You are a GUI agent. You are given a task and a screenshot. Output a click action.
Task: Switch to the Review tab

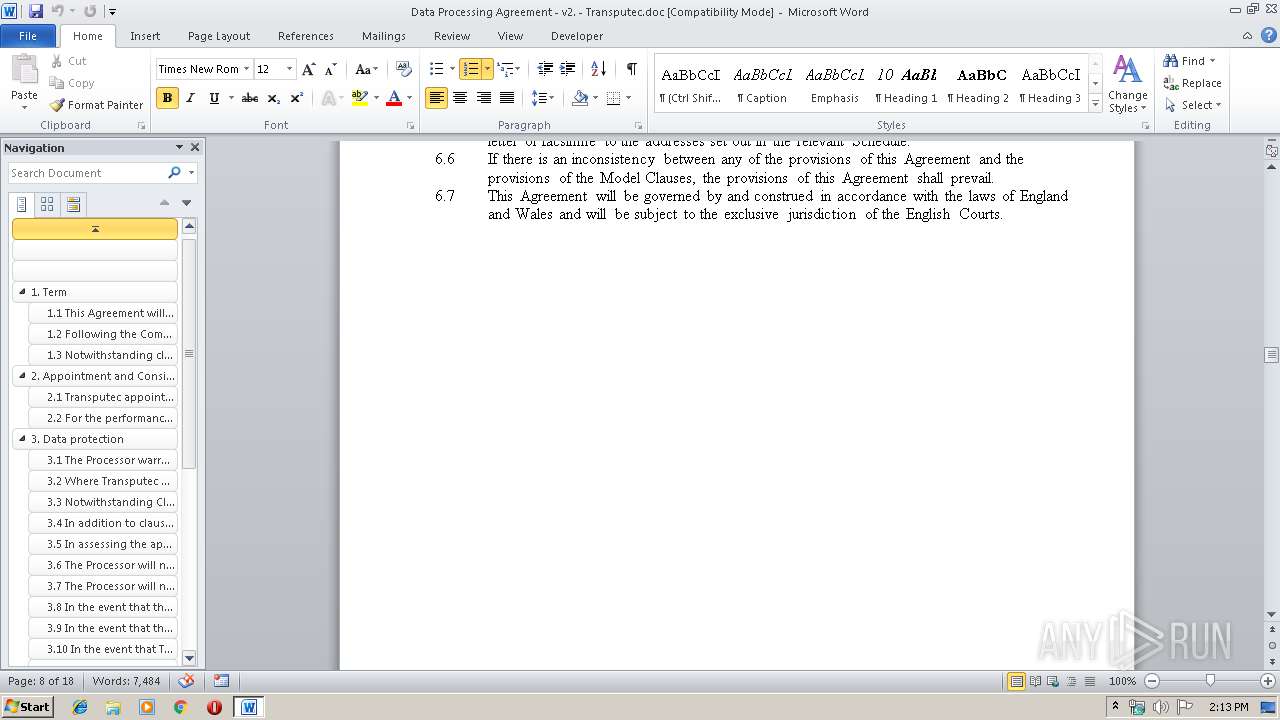(x=452, y=36)
